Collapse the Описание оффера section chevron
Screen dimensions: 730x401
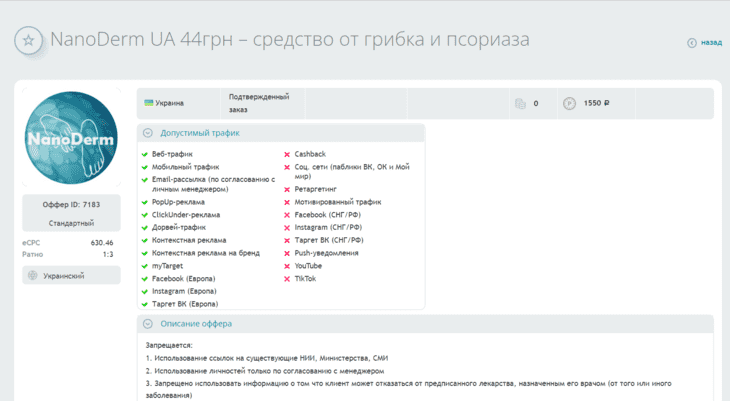[x=148, y=324]
